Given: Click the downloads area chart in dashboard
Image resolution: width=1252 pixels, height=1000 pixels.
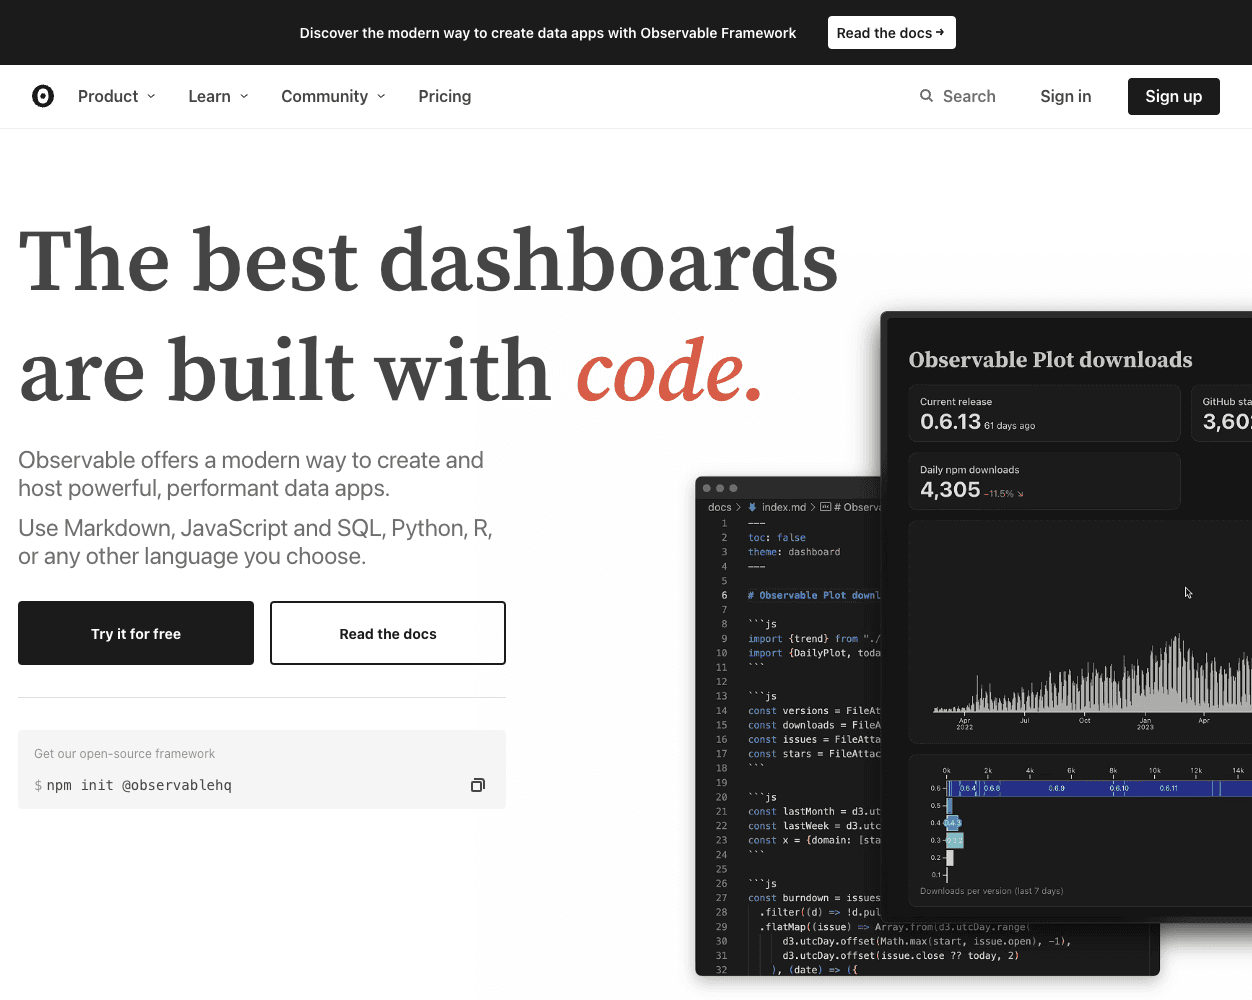Looking at the screenshot, I should [1080, 632].
